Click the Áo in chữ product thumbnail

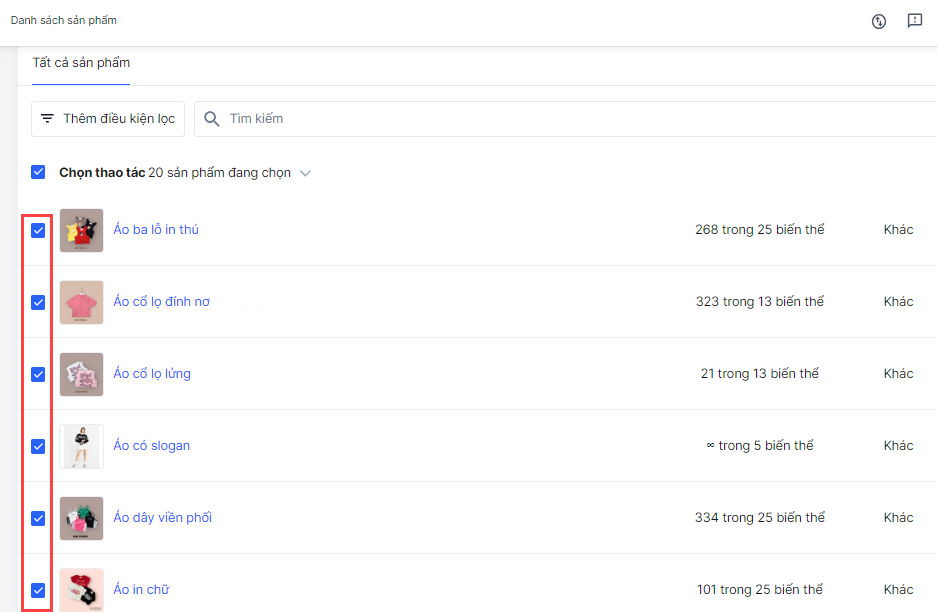pos(81,590)
